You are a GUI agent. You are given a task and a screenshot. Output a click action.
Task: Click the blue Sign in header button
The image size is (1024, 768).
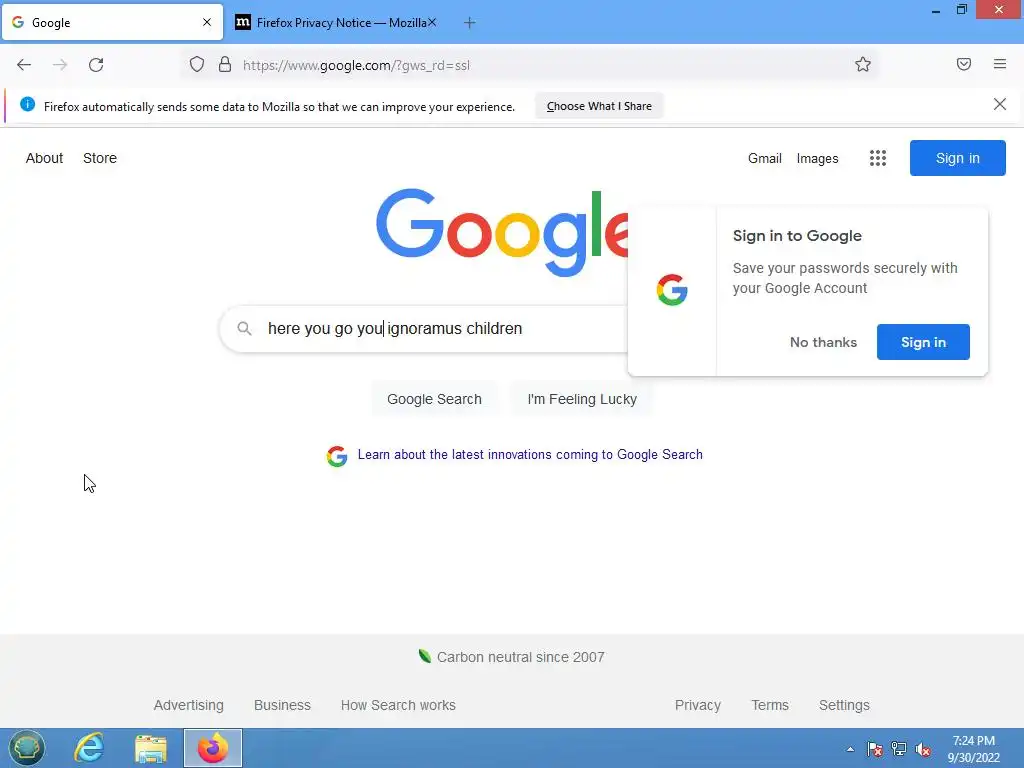click(x=957, y=158)
